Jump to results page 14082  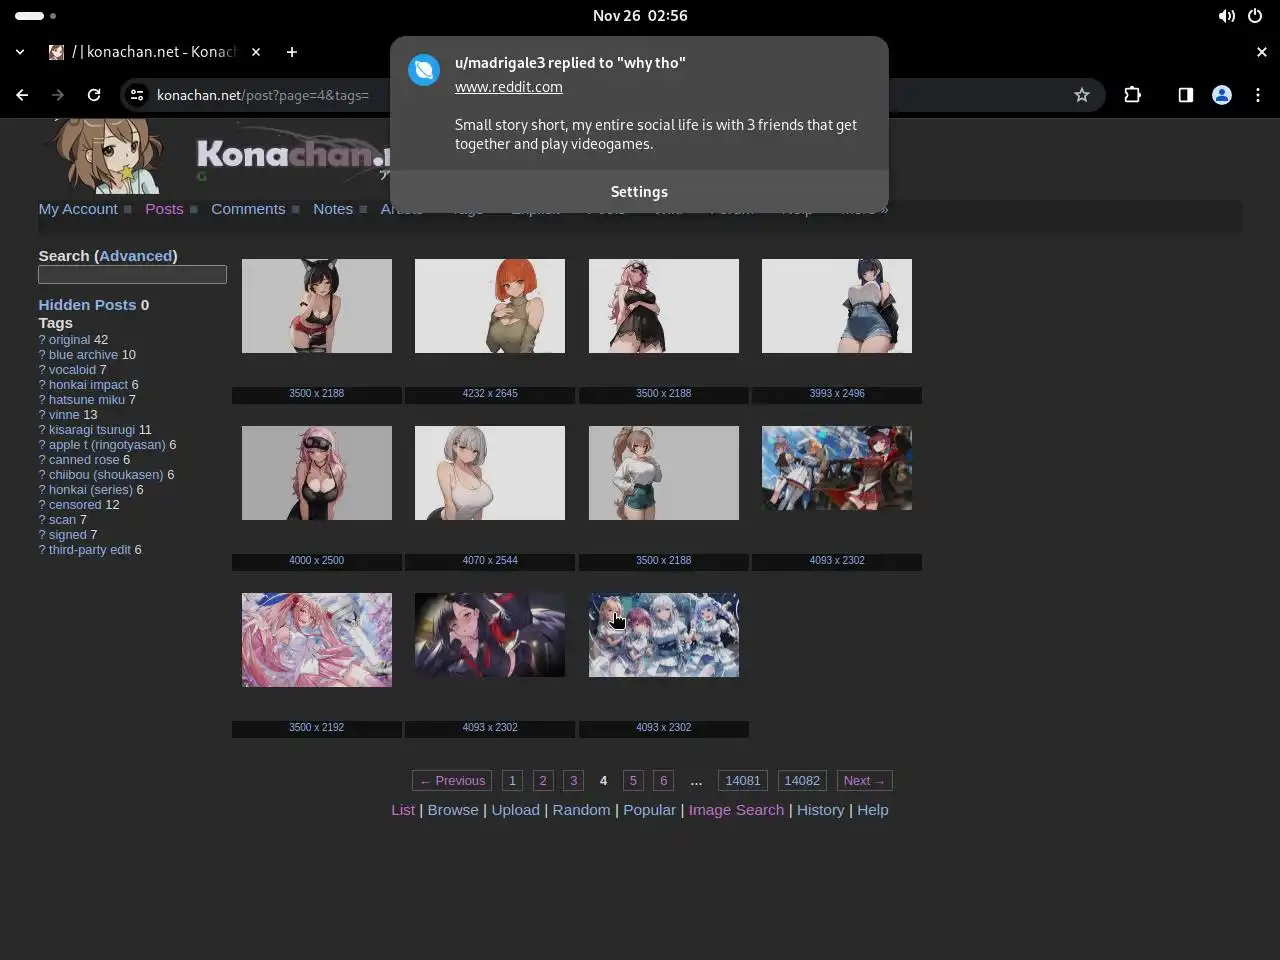tap(802, 781)
